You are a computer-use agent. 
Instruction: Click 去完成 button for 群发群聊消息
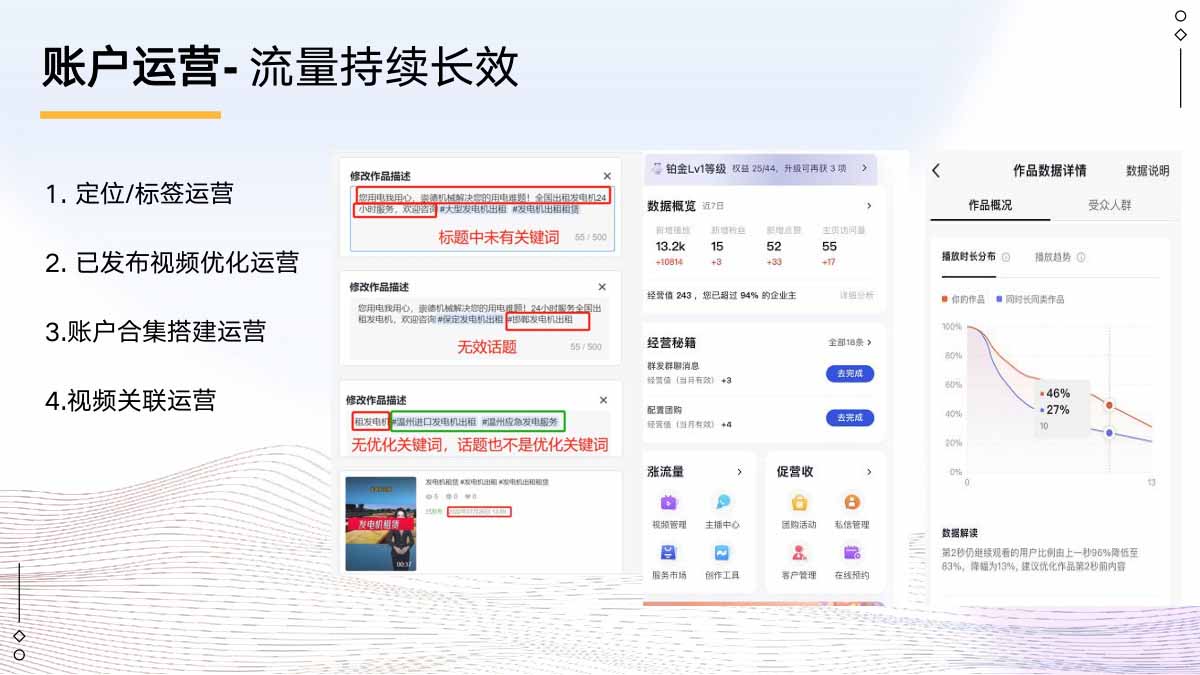tap(850, 374)
